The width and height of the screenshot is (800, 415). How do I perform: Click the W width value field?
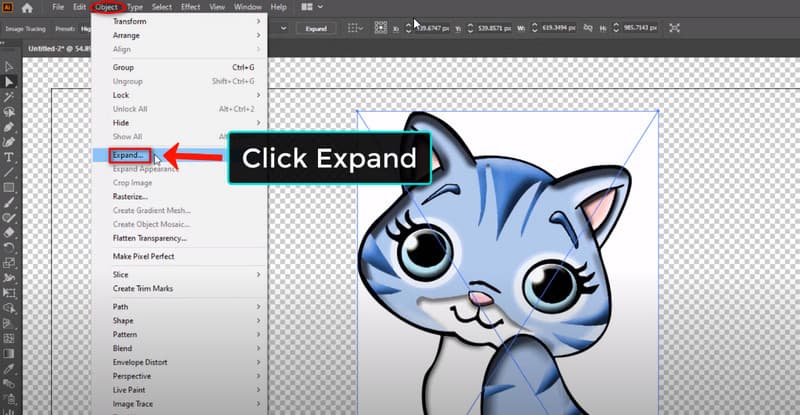pyautogui.click(x=559, y=28)
